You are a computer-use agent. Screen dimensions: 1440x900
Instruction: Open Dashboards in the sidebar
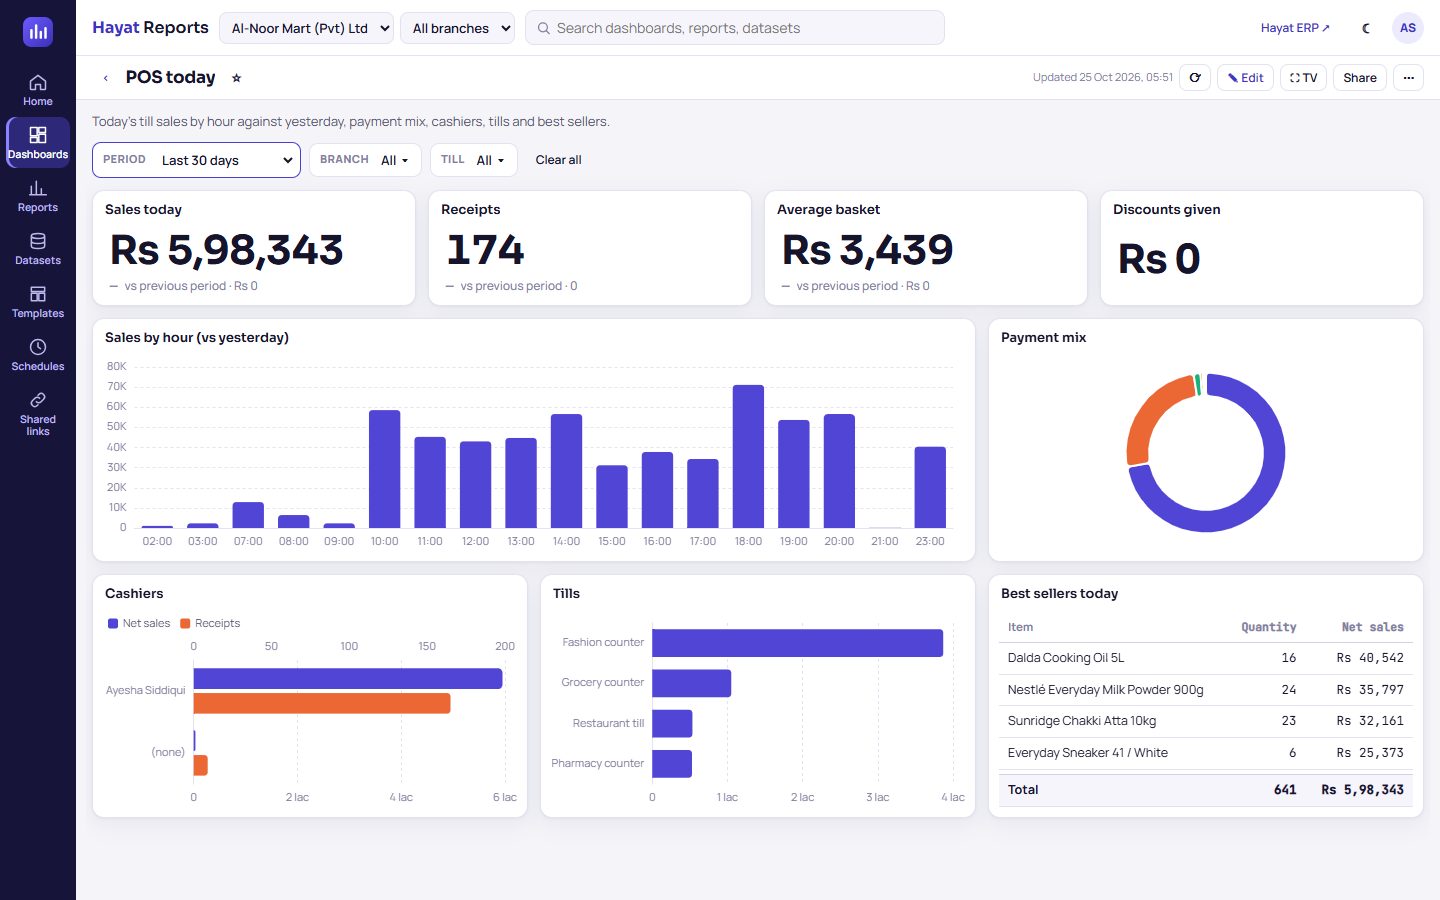point(38,143)
